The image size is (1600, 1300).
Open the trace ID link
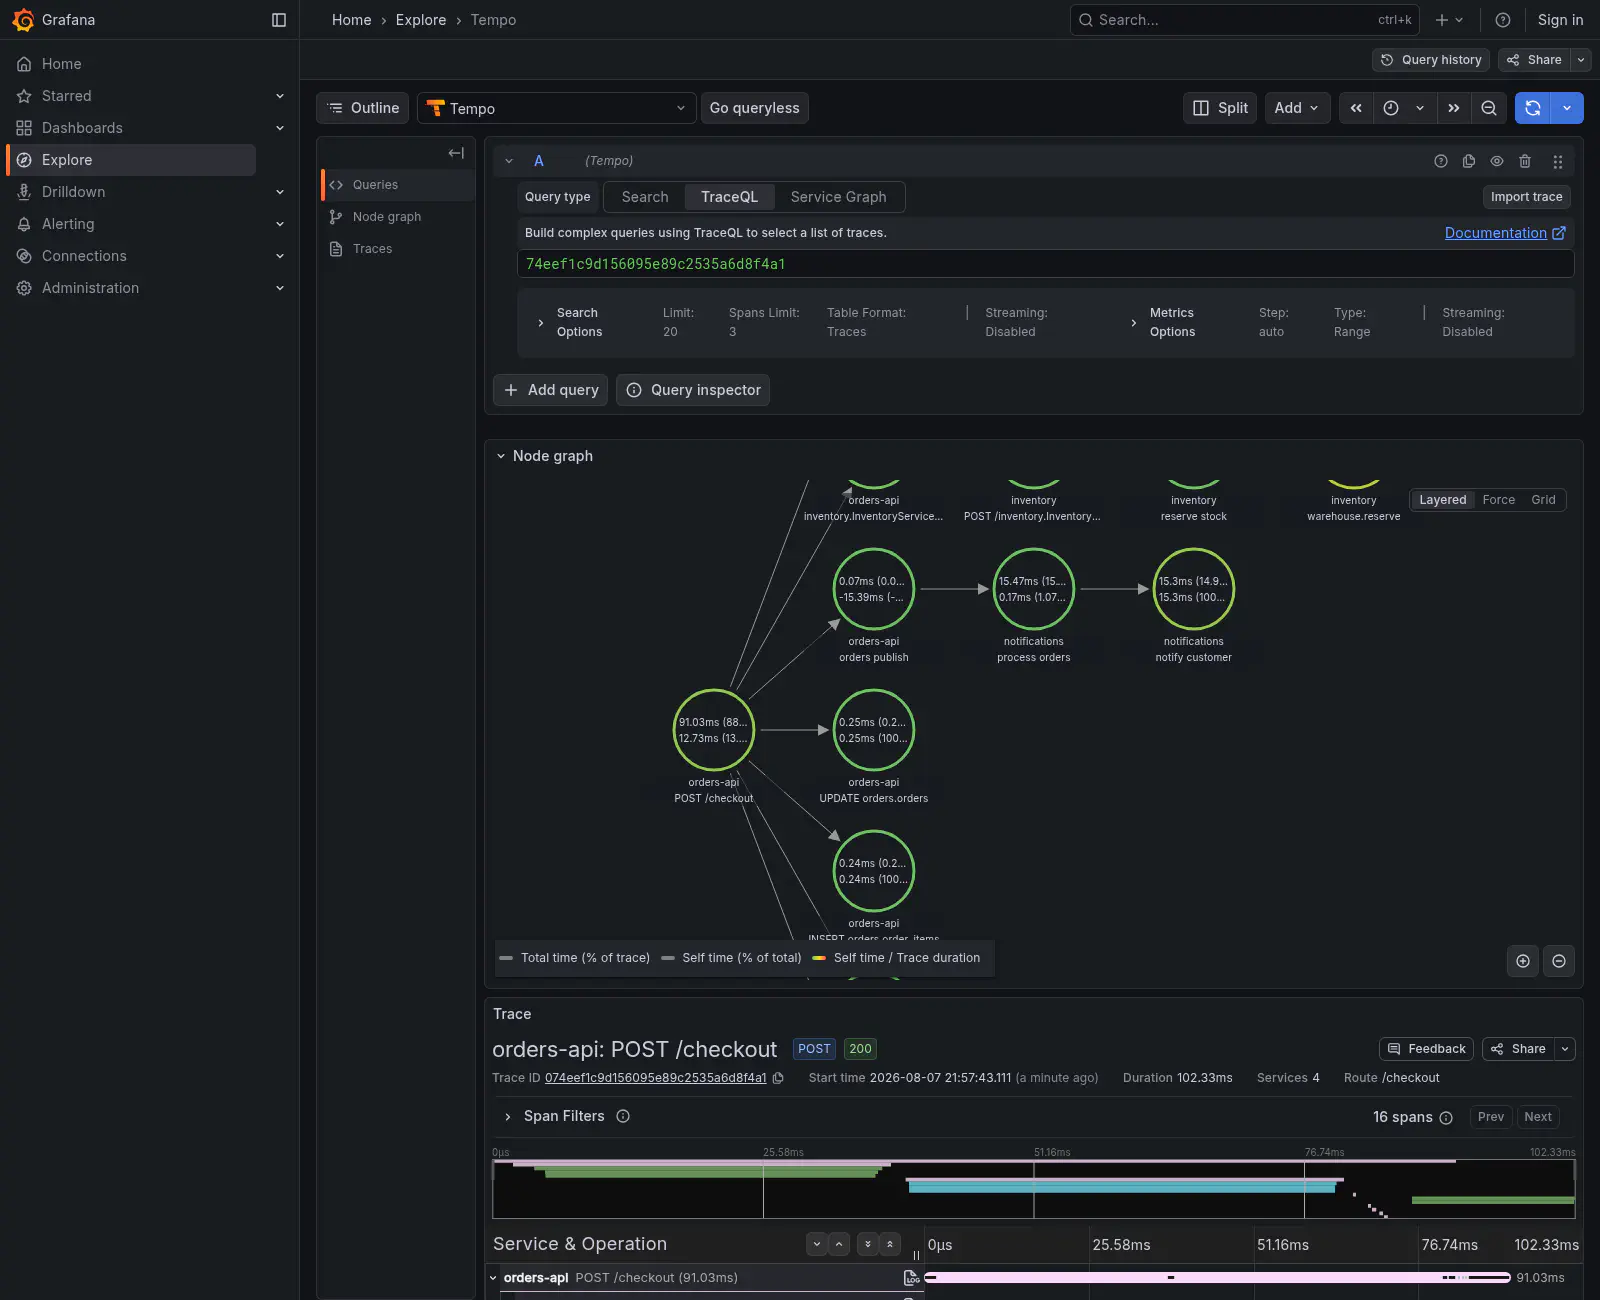coord(655,1078)
